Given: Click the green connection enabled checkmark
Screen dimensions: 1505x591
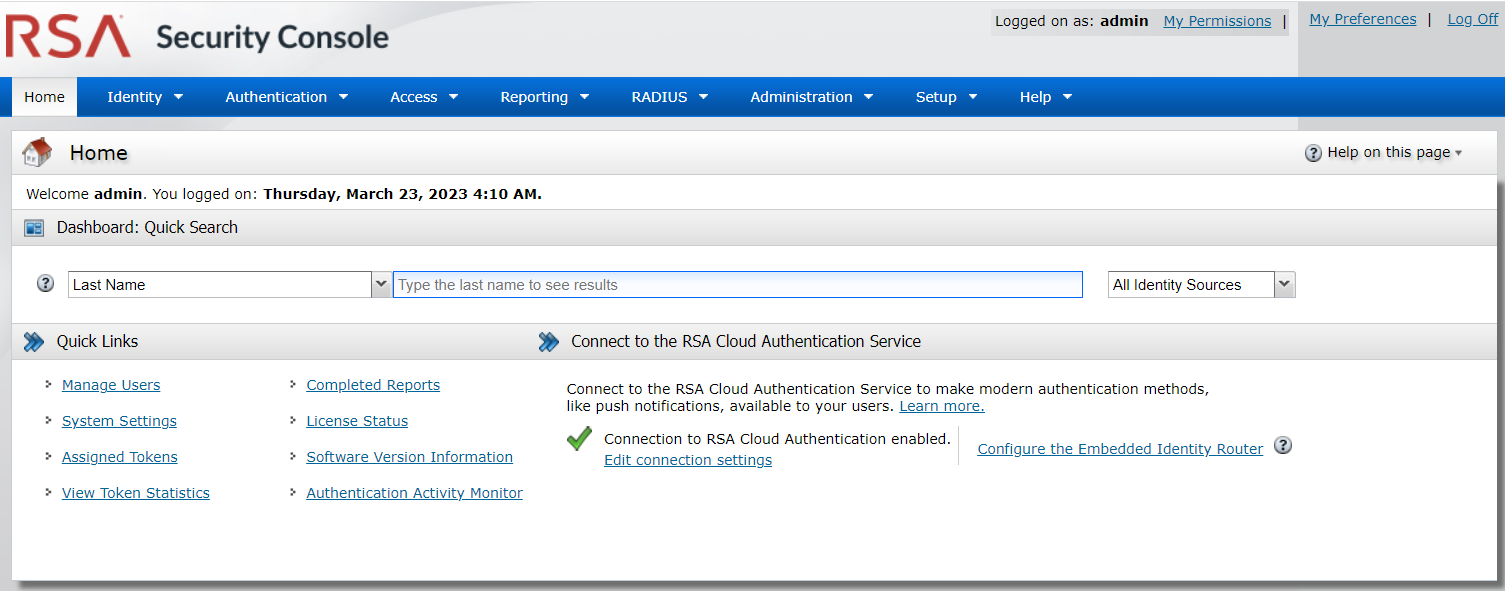Looking at the screenshot, I should 579,439.
